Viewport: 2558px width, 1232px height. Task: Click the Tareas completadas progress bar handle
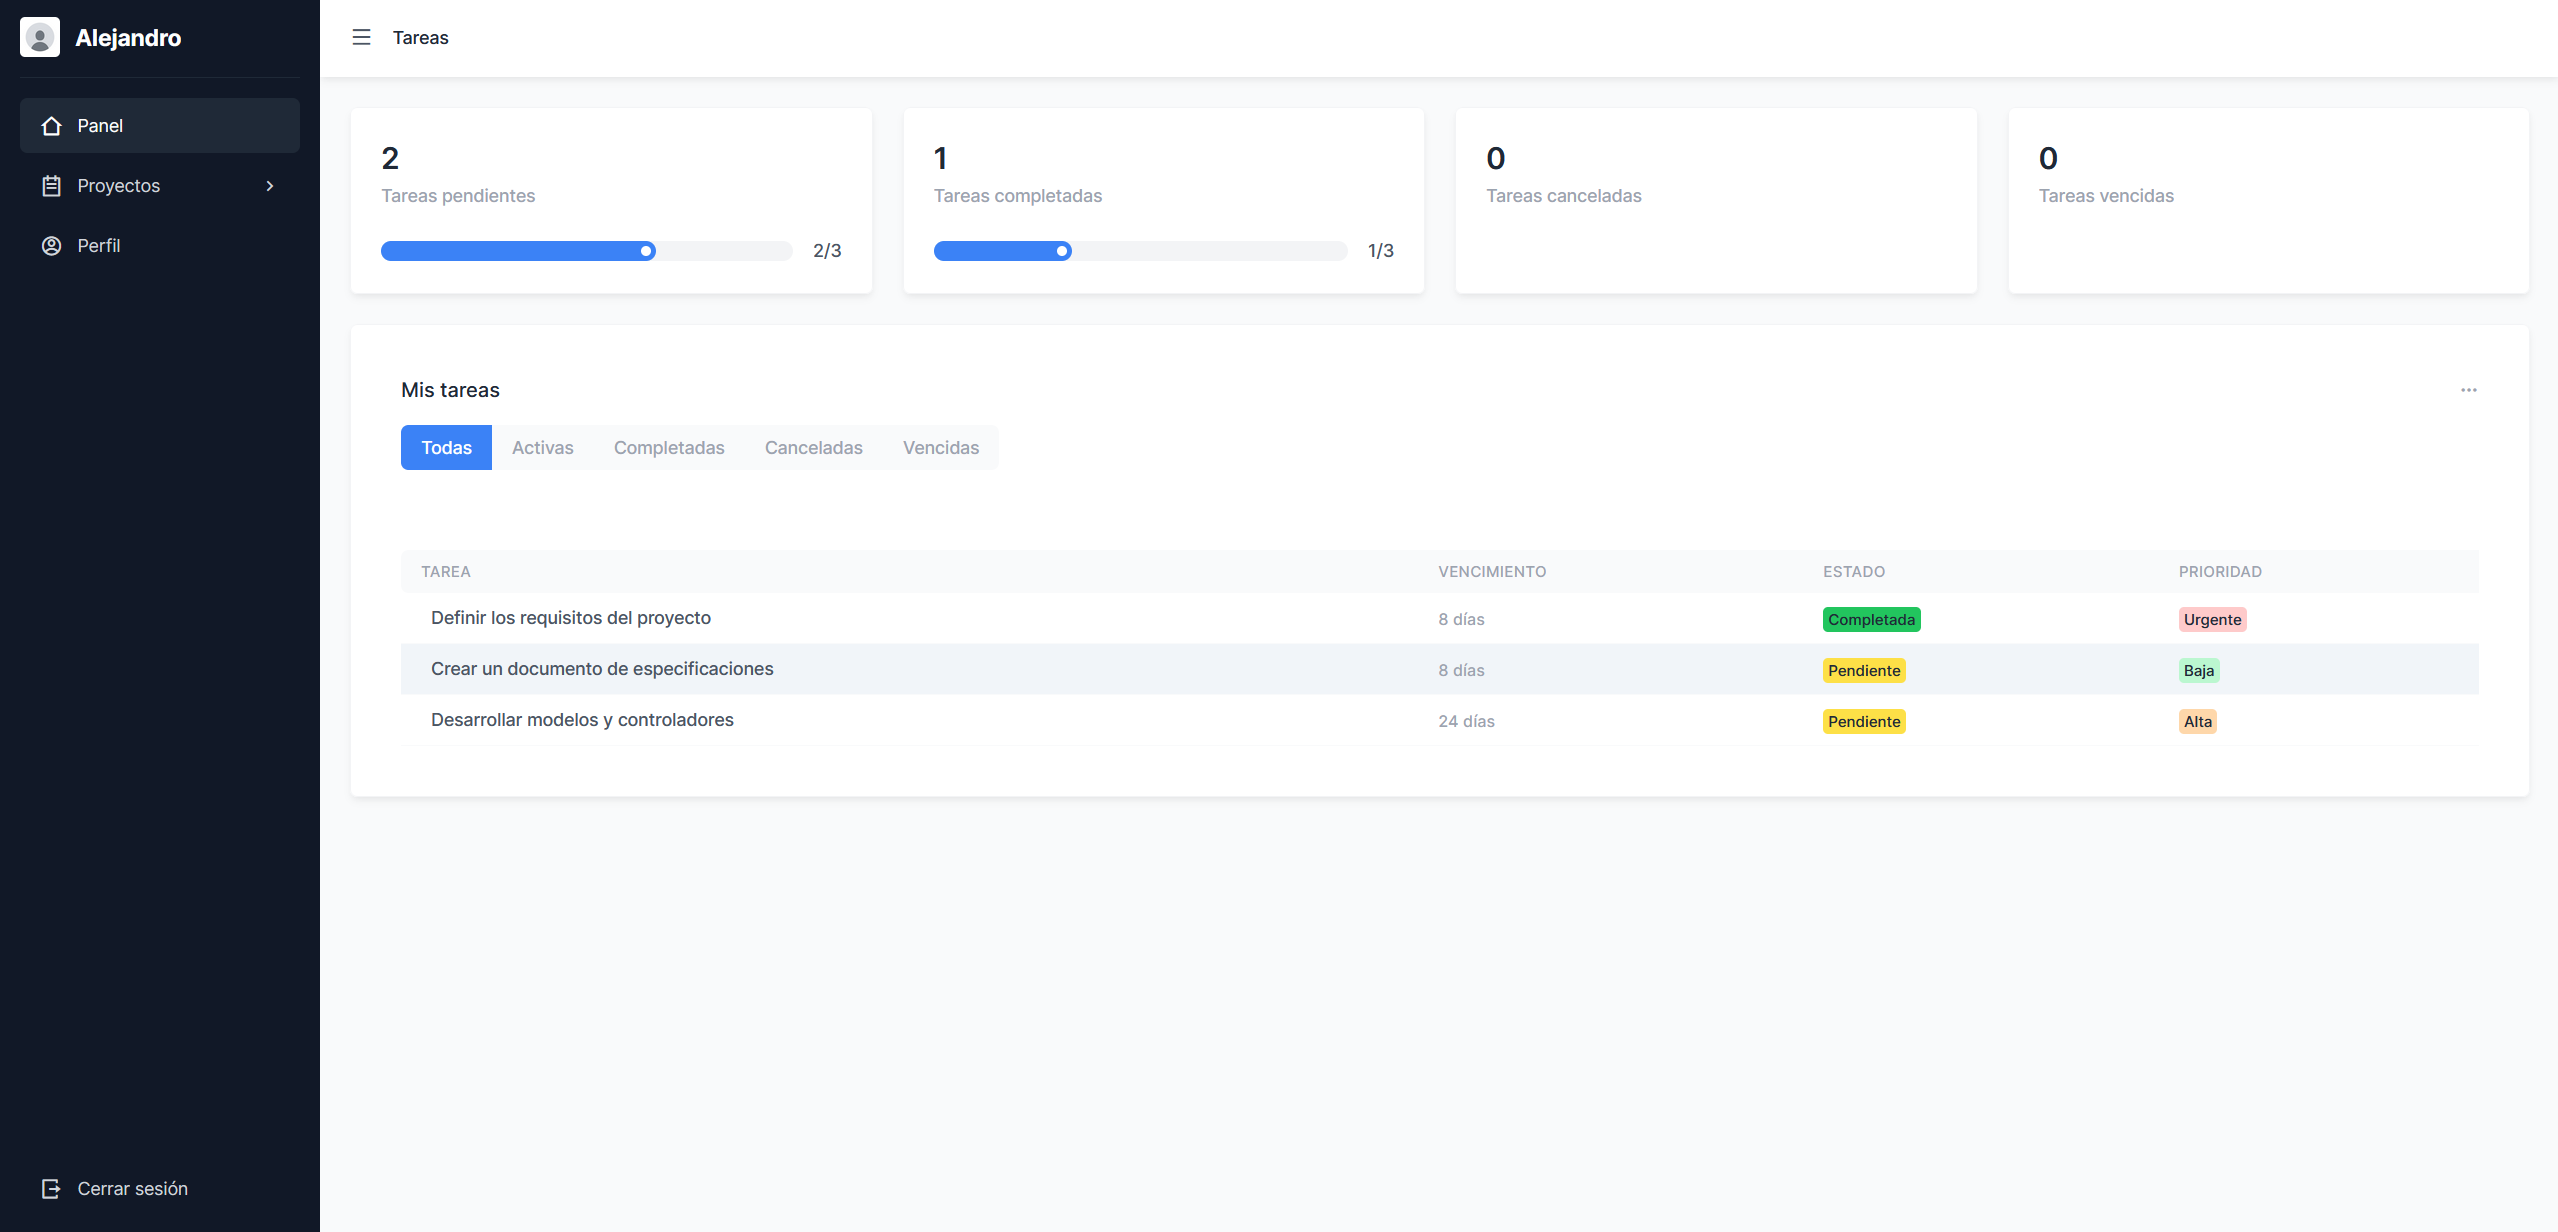1062,251
